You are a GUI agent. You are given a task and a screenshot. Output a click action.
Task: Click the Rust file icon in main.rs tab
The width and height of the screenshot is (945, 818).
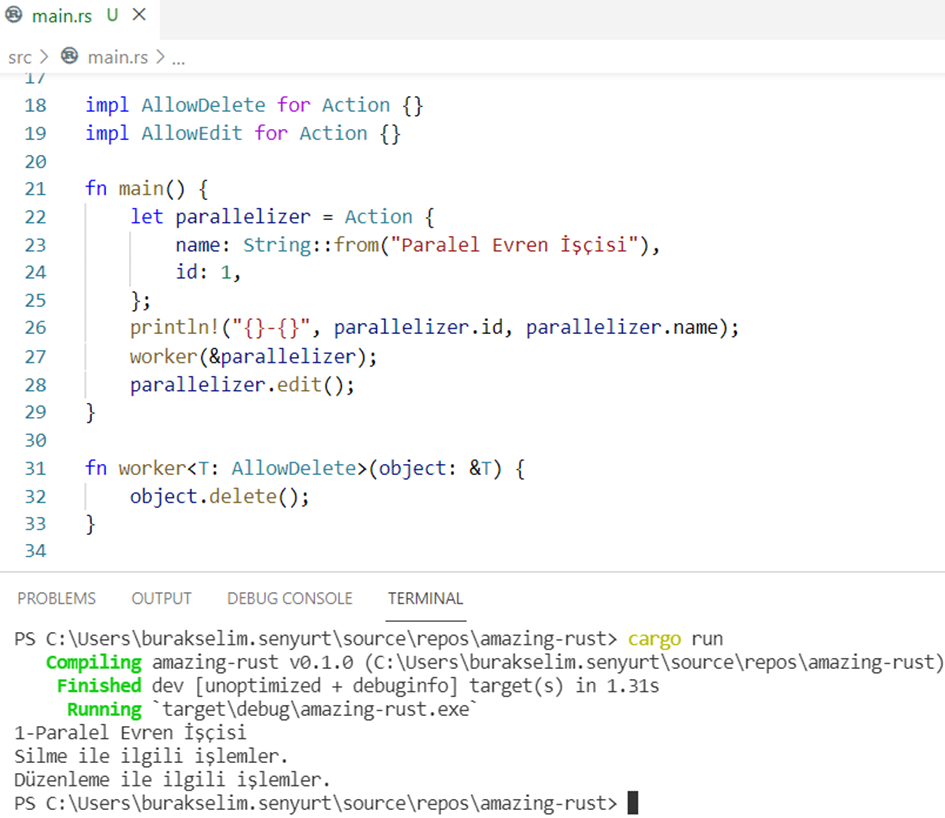coord(16,16)
